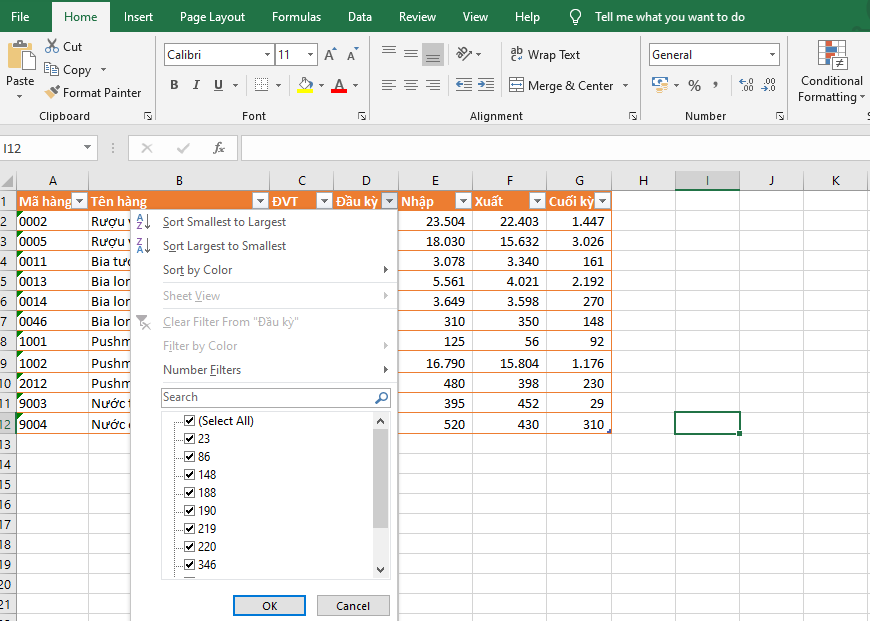
Task: Click the OK button
Action: point(269,606)
